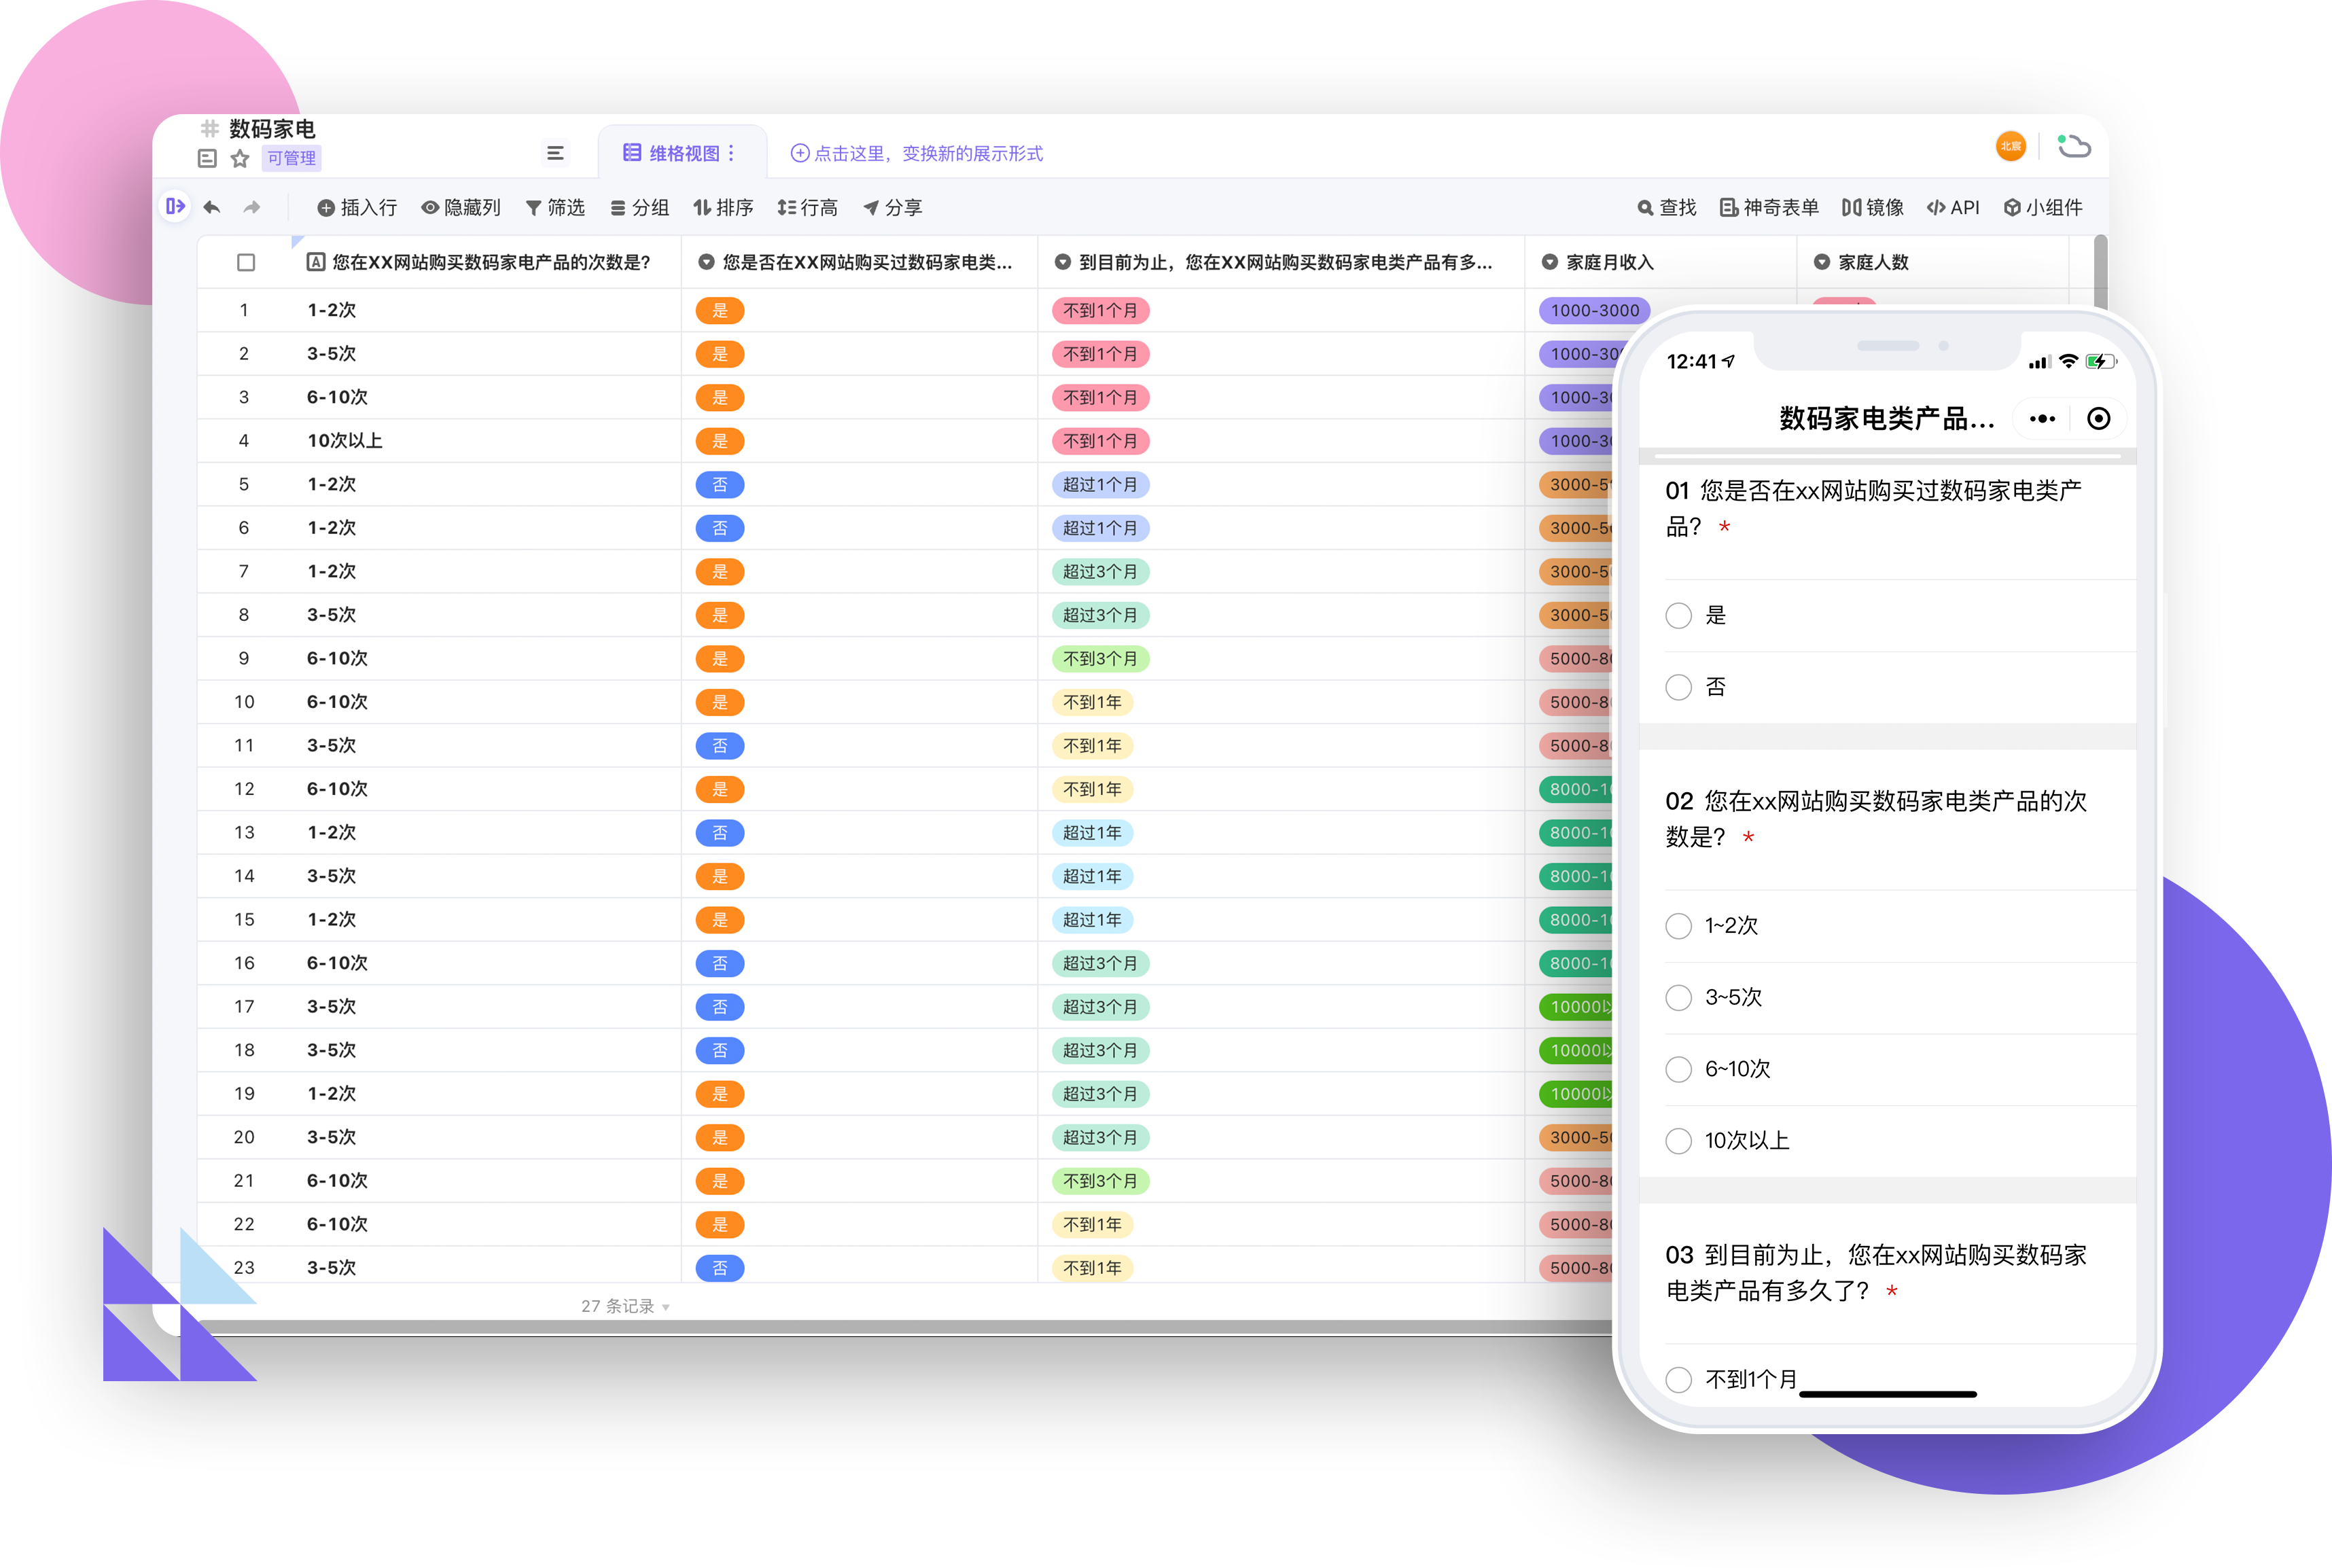Click the redo arrow icon
2332x1568 pixels.
(251, 207)
